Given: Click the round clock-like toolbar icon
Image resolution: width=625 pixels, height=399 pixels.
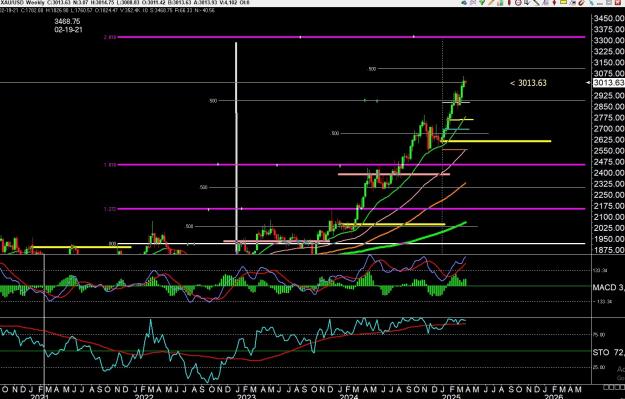Looking at the screenshot, I should tap(518, 2).
